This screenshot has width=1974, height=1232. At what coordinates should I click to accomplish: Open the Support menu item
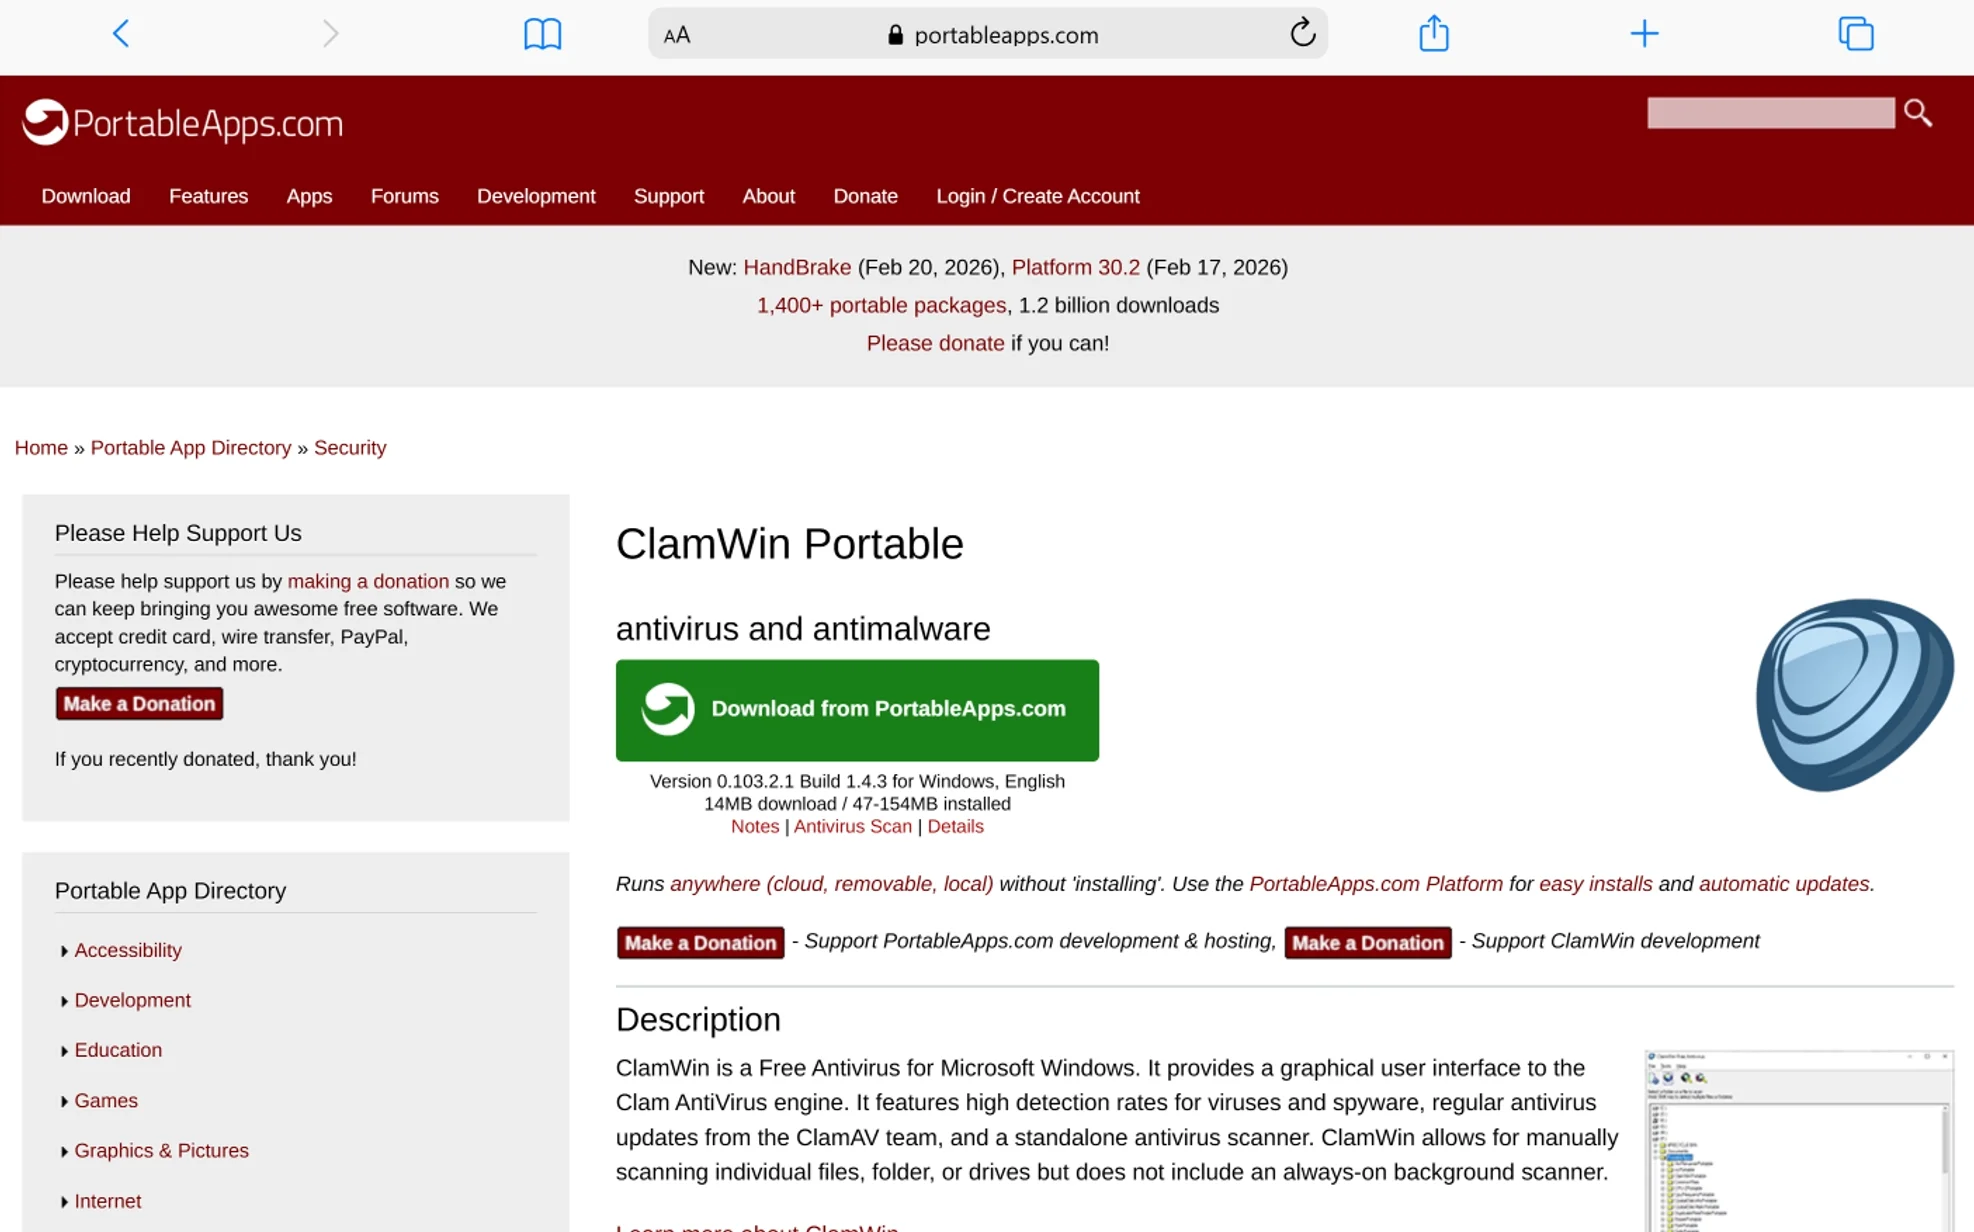point(669,196)
